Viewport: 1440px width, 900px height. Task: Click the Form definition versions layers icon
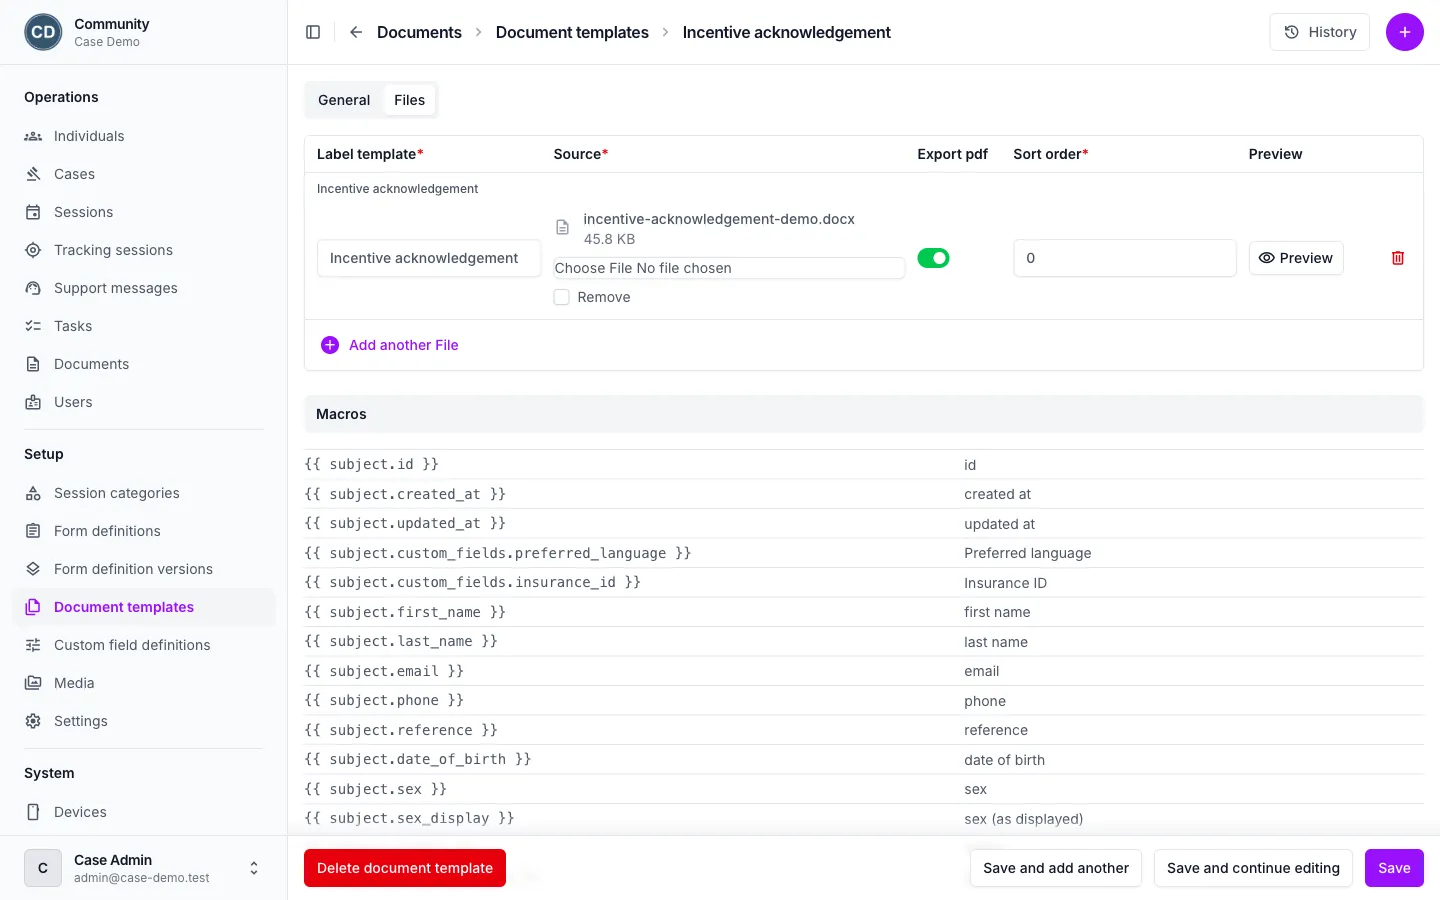click(x=33, y=569)
